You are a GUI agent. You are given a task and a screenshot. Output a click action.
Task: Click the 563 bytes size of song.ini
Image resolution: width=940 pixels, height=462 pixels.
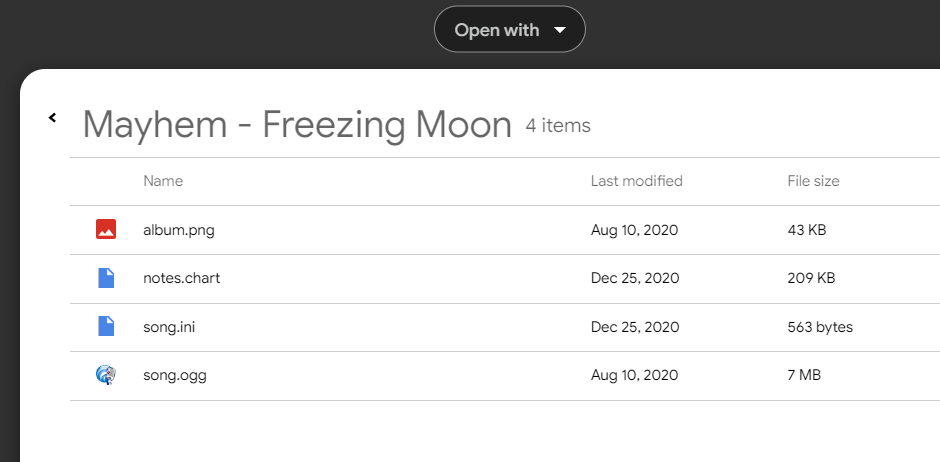(x=820, y=327)
